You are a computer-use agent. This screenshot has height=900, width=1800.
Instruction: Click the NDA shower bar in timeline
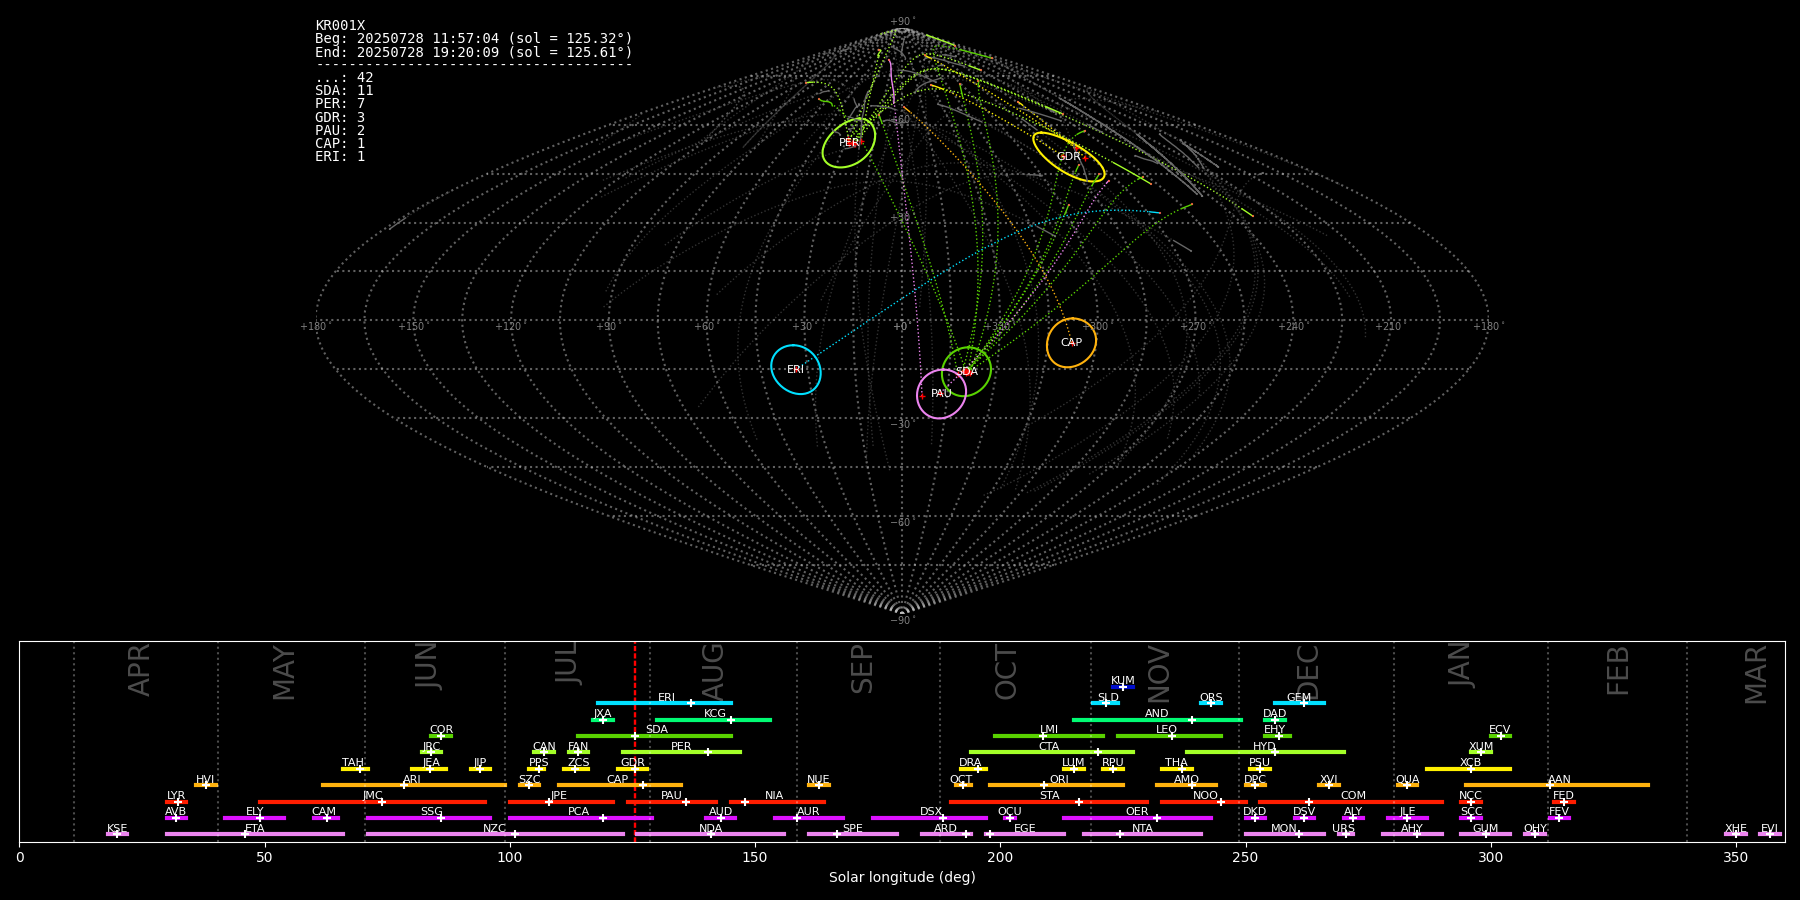[x=710, y=834]
